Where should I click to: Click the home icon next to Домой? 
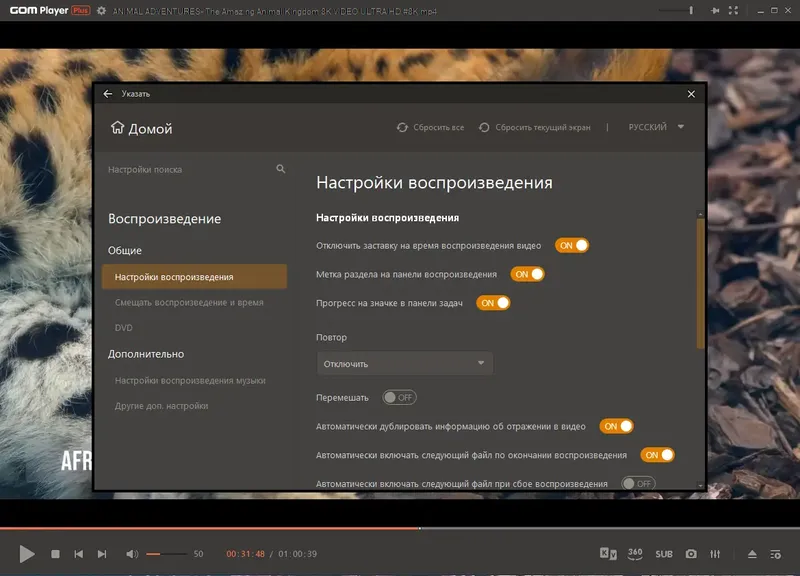[117, 128]
